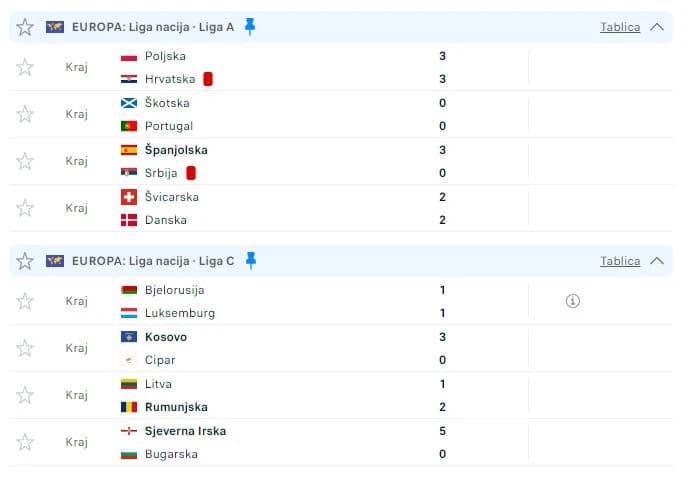685x477 pixels.
Task: Click the Liga C competition flag icon
Action: 55,261
